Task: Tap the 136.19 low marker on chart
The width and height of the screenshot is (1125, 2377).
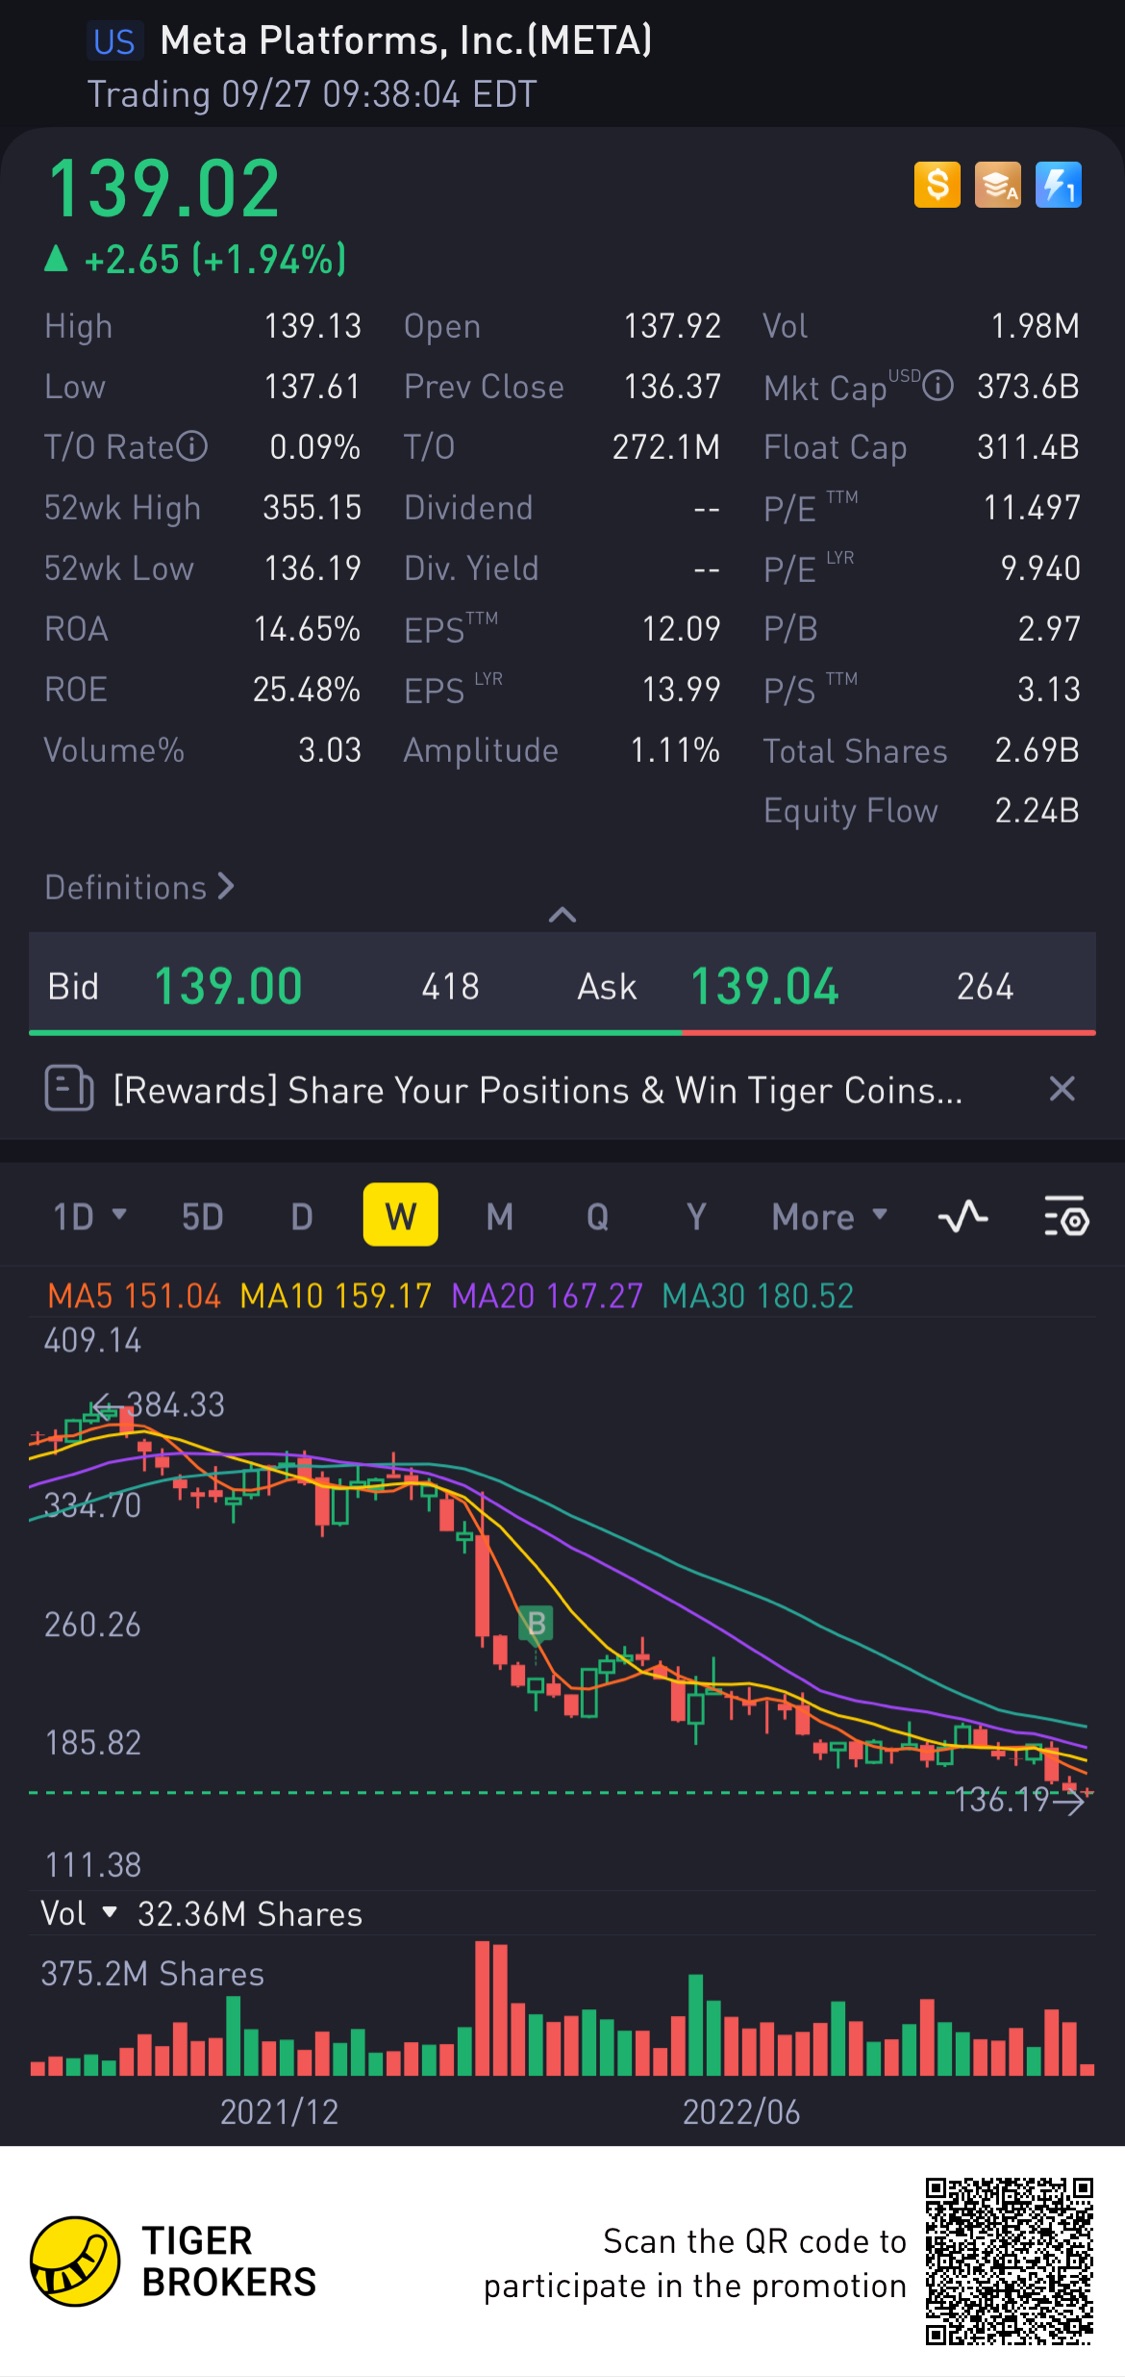Action: (1019, 1799)
